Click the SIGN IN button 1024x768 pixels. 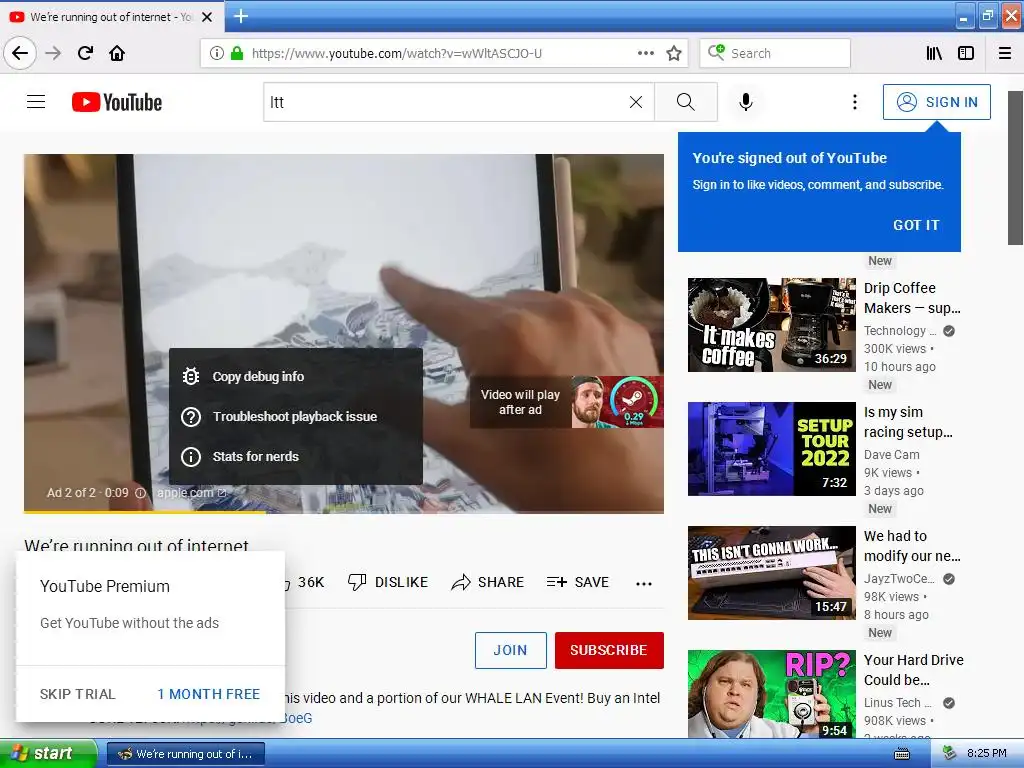pos(936,102)
